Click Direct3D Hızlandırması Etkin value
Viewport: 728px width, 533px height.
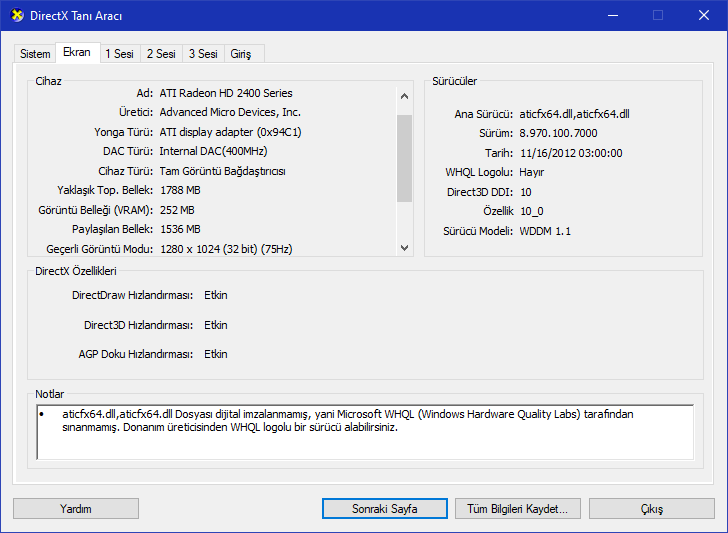[x=216, y=325]
